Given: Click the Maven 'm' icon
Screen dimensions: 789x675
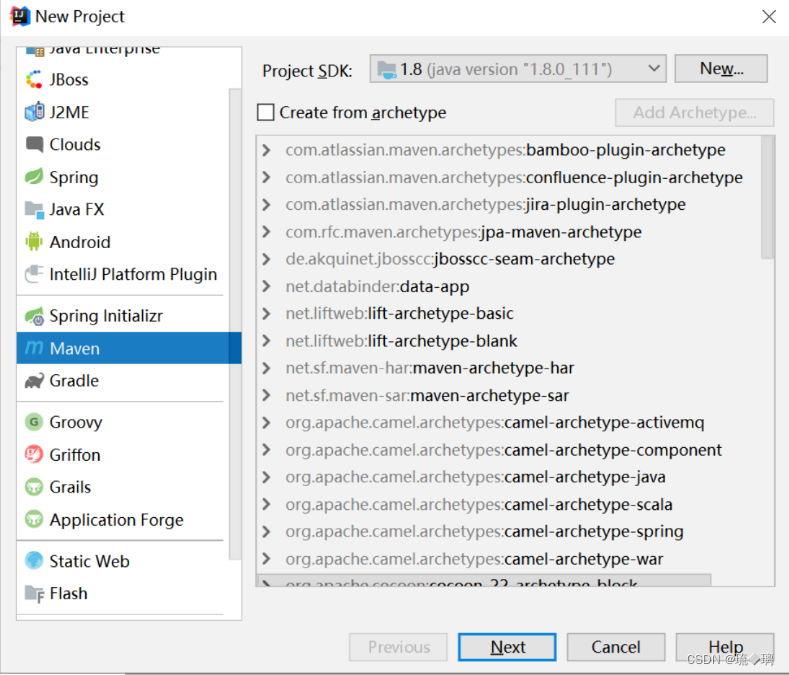Looking at the screenshot, I should pyautogui.click(x=34, y=348).
